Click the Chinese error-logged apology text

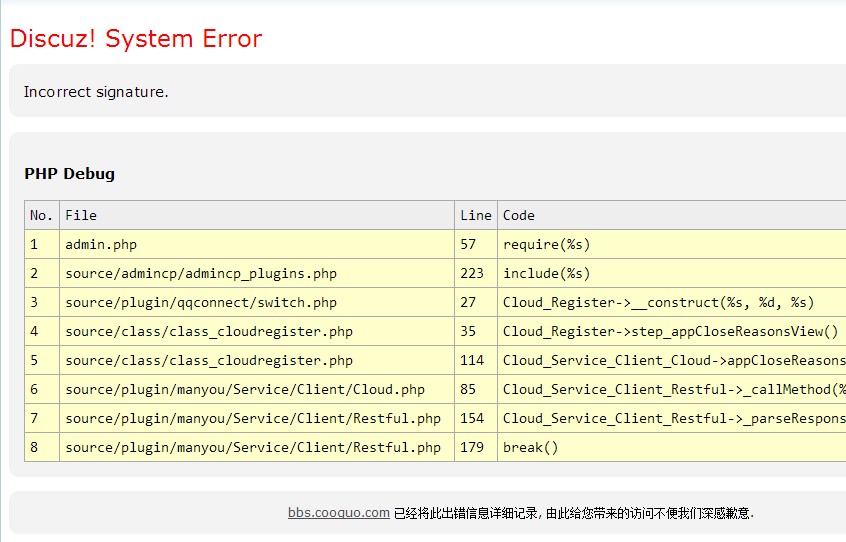point(574,513)
